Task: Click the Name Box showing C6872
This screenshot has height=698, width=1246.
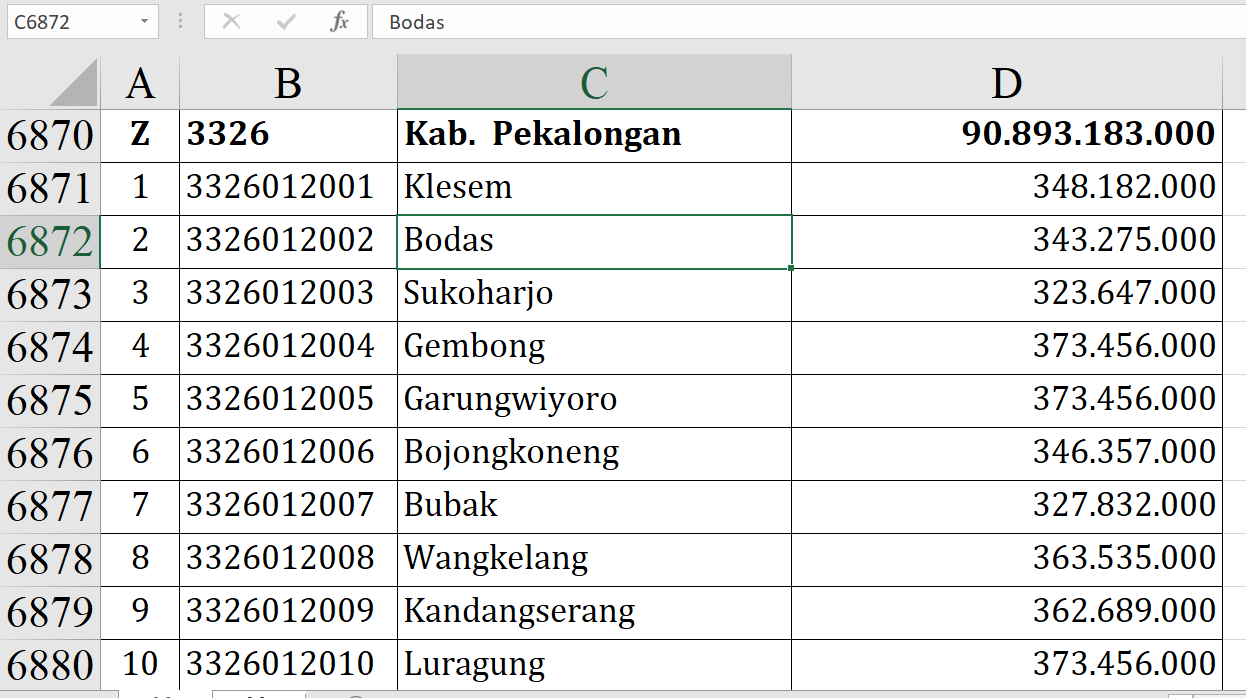Action: point(68,22)
